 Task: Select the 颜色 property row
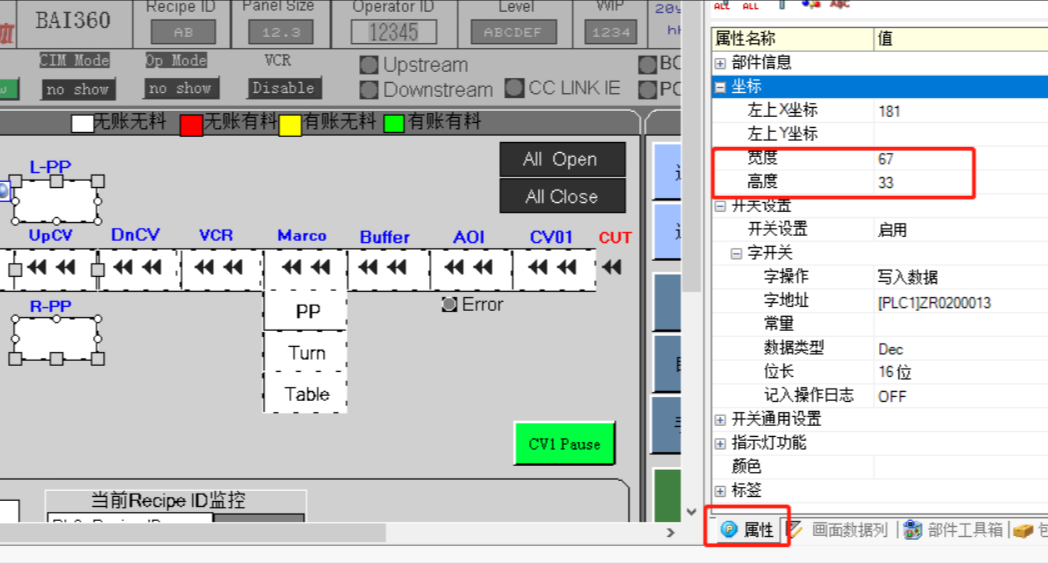(880, 467)
